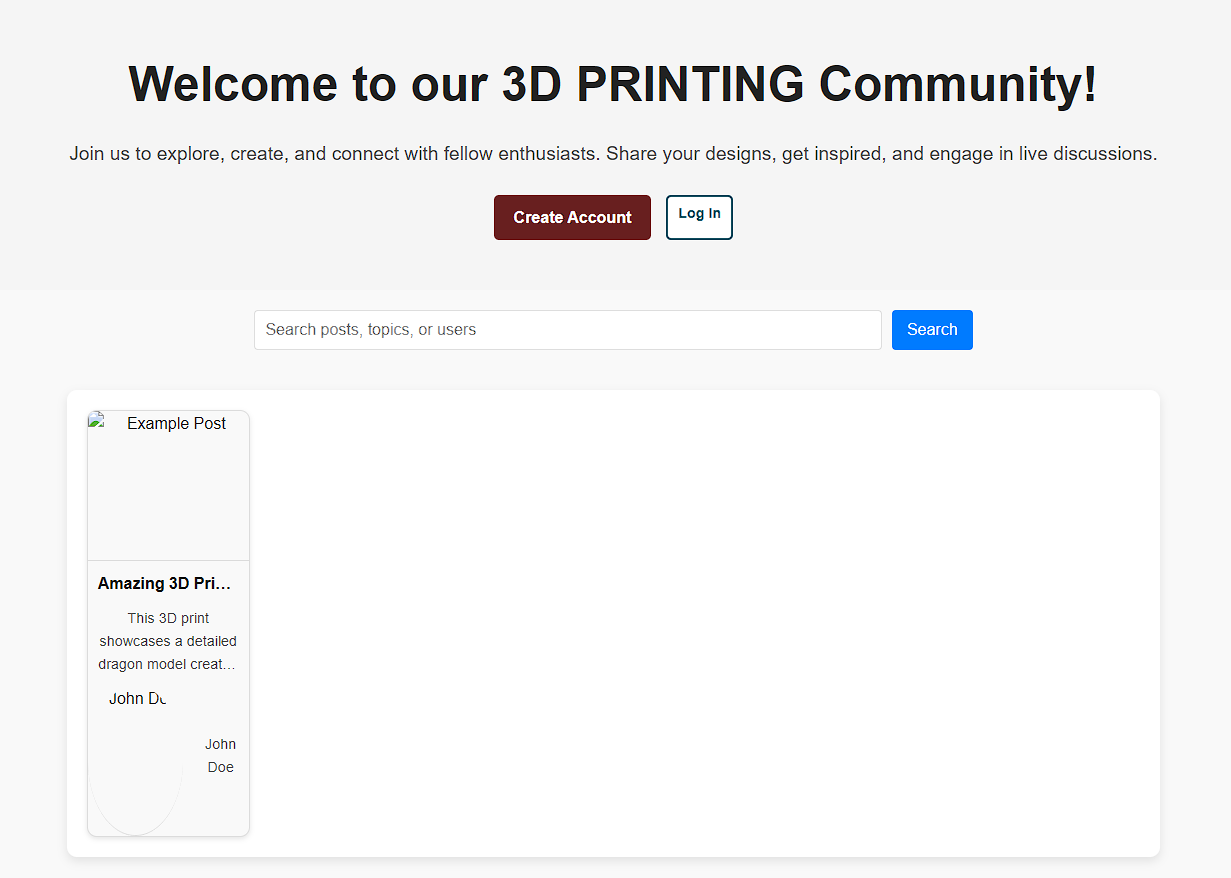Click the community subtitle tagline text

(613, 153)
